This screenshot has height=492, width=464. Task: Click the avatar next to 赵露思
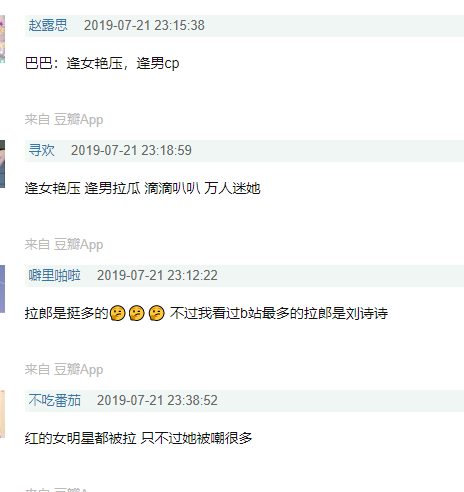click(2, 39)
